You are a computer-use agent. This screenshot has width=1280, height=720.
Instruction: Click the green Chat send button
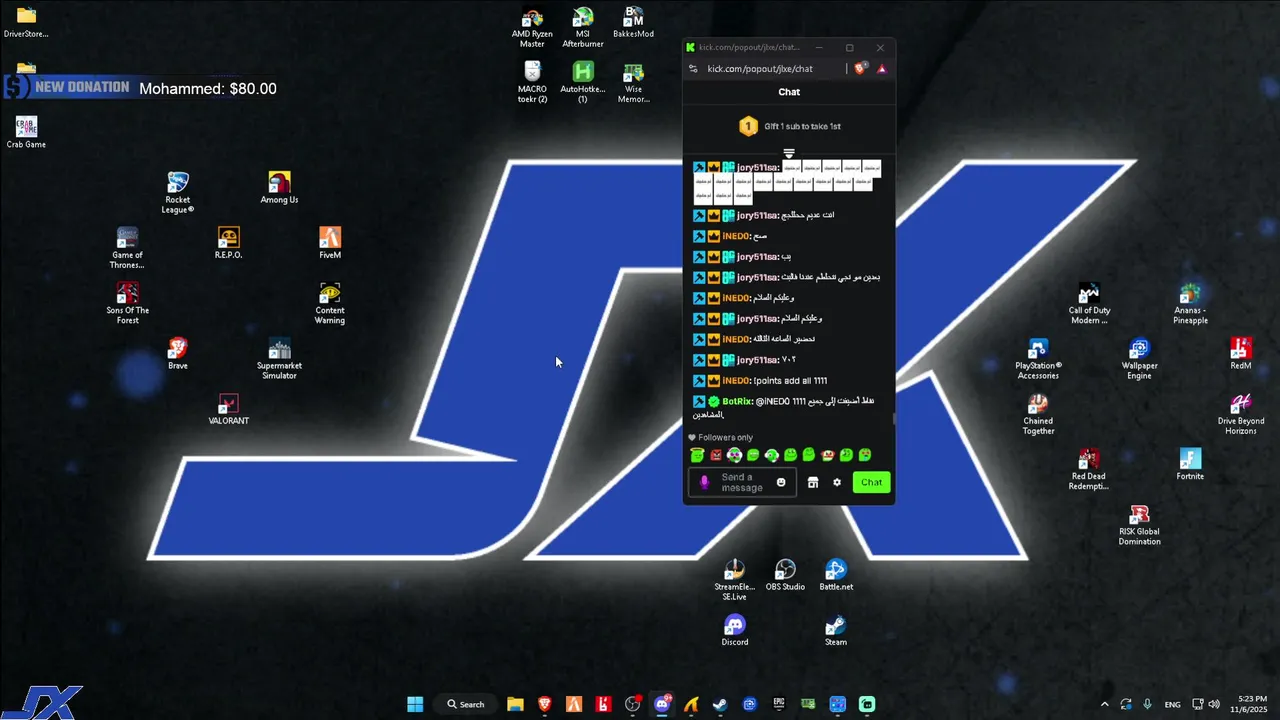(871, 482)
